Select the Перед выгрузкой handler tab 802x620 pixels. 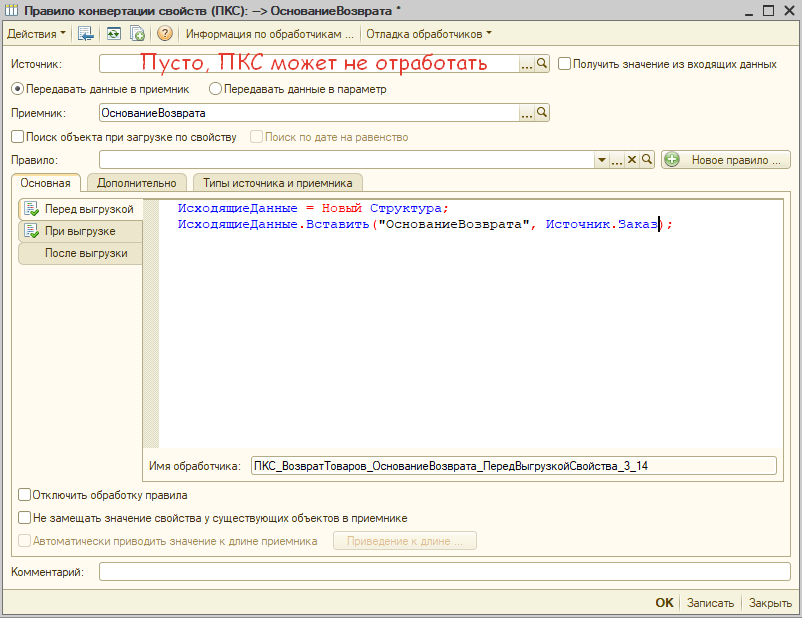point(80,209)
